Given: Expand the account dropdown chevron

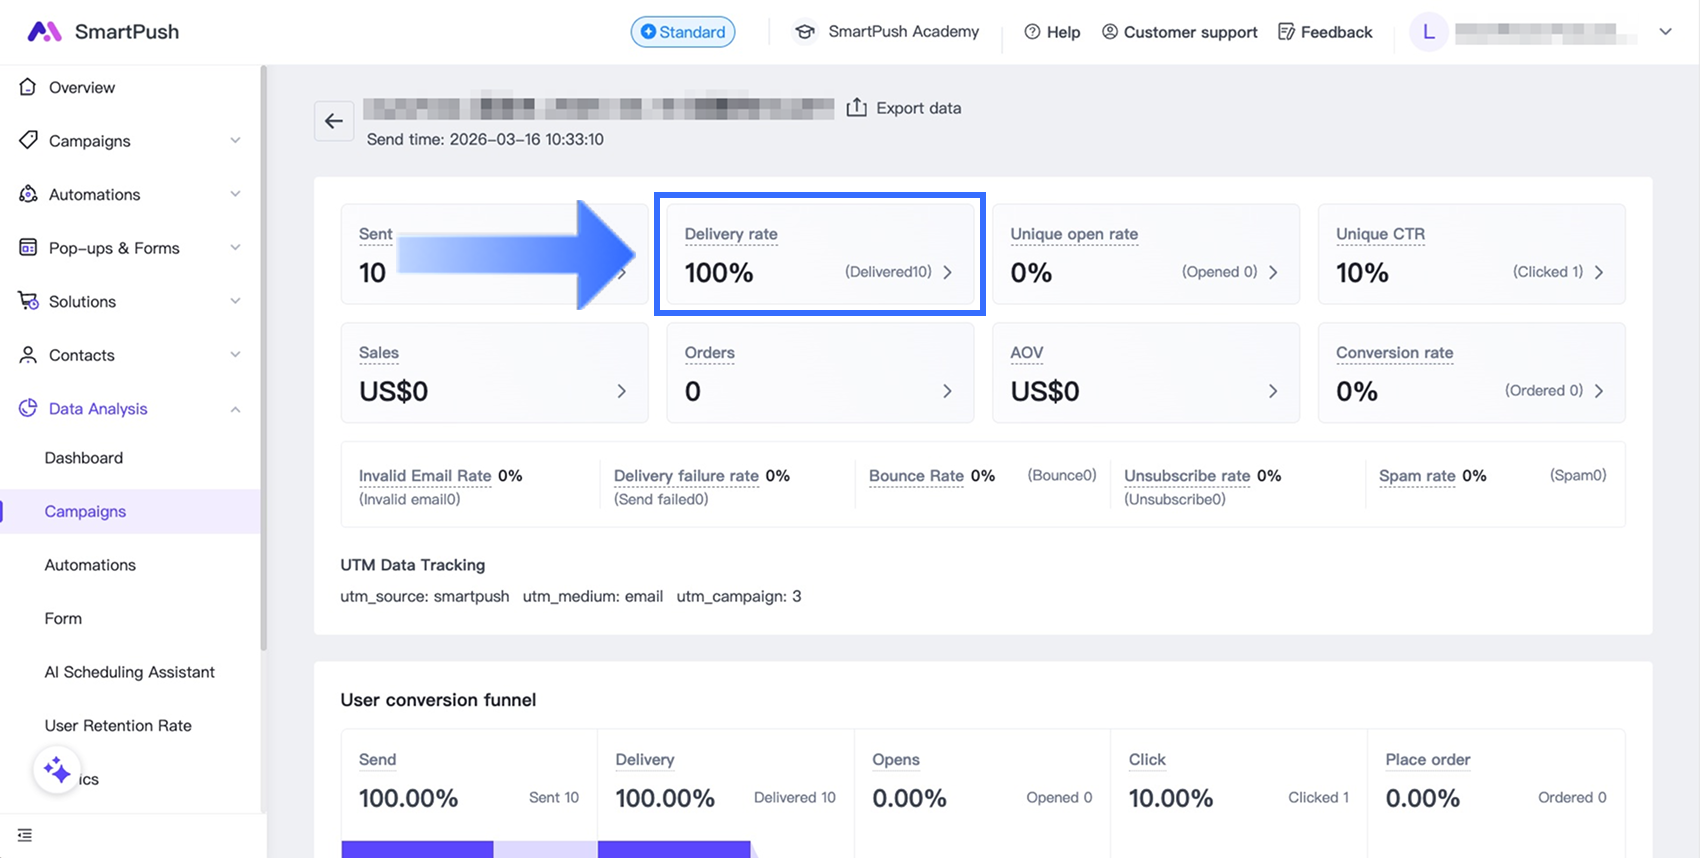Looking at the screenshot, I should [1665, 32].
